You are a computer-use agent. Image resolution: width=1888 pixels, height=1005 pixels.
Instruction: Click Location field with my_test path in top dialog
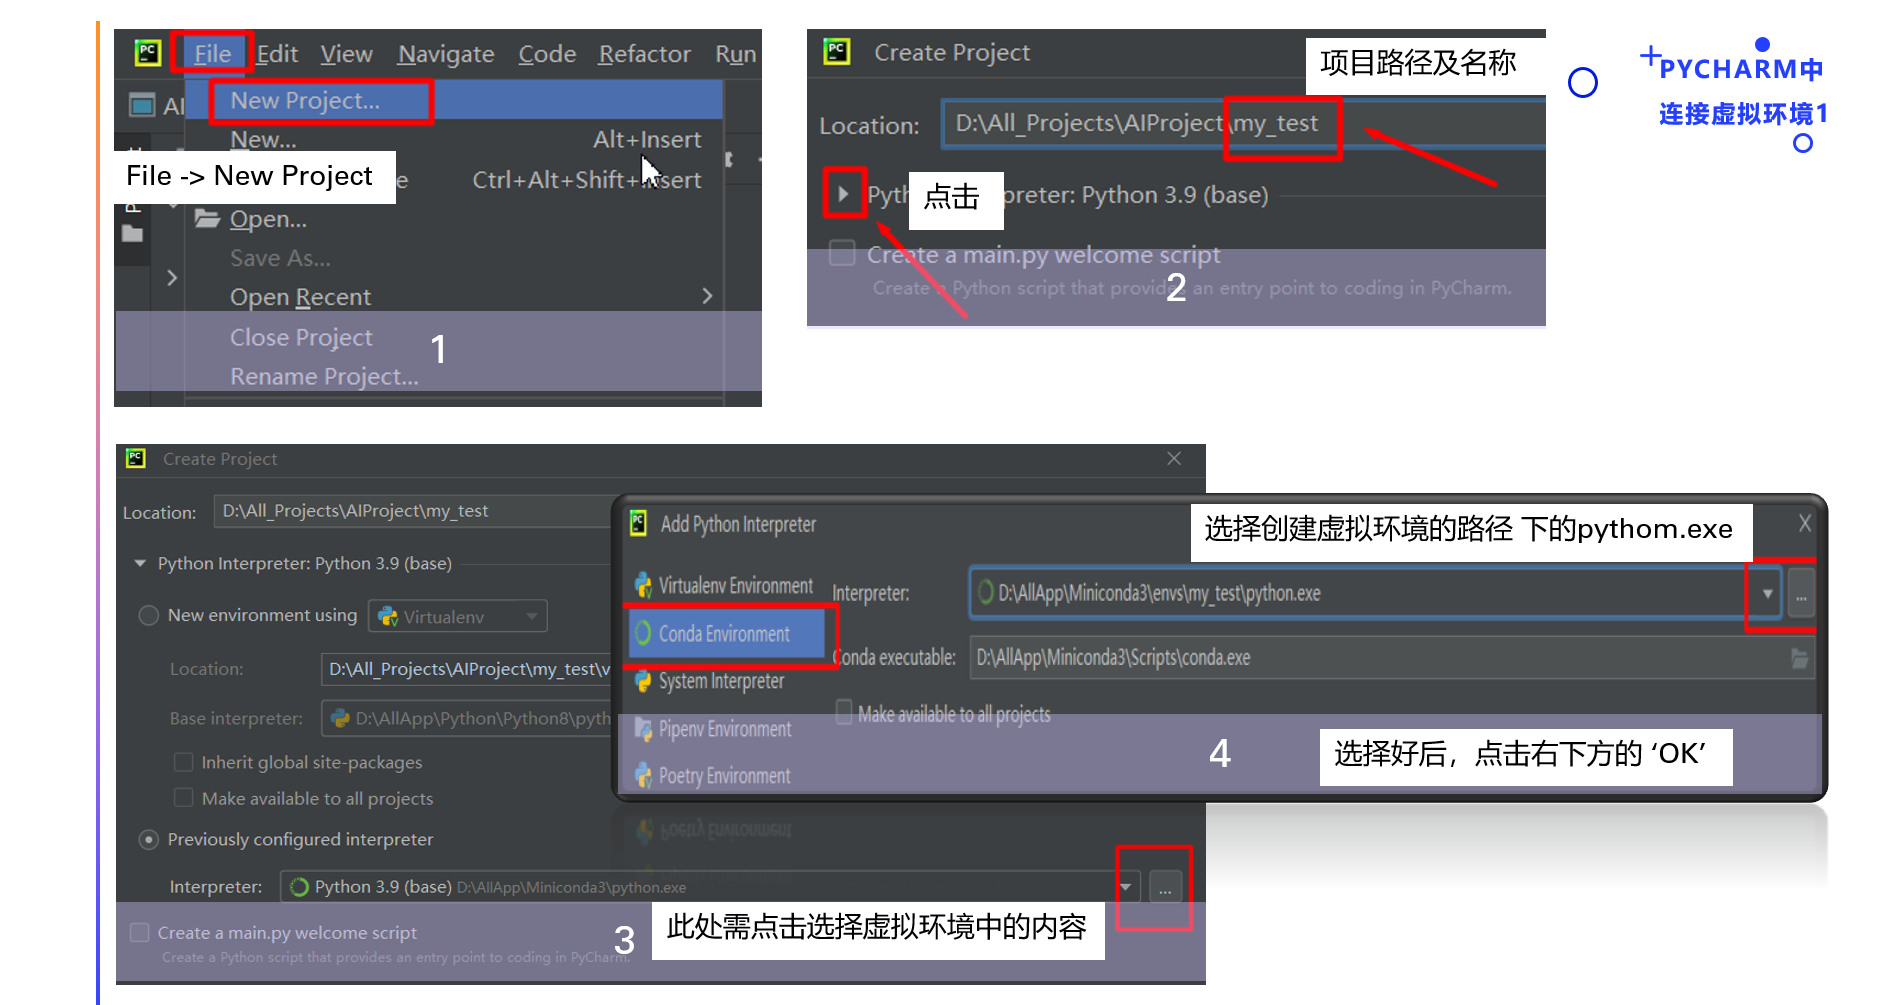pyautogui.click(x=1243, y=124)
